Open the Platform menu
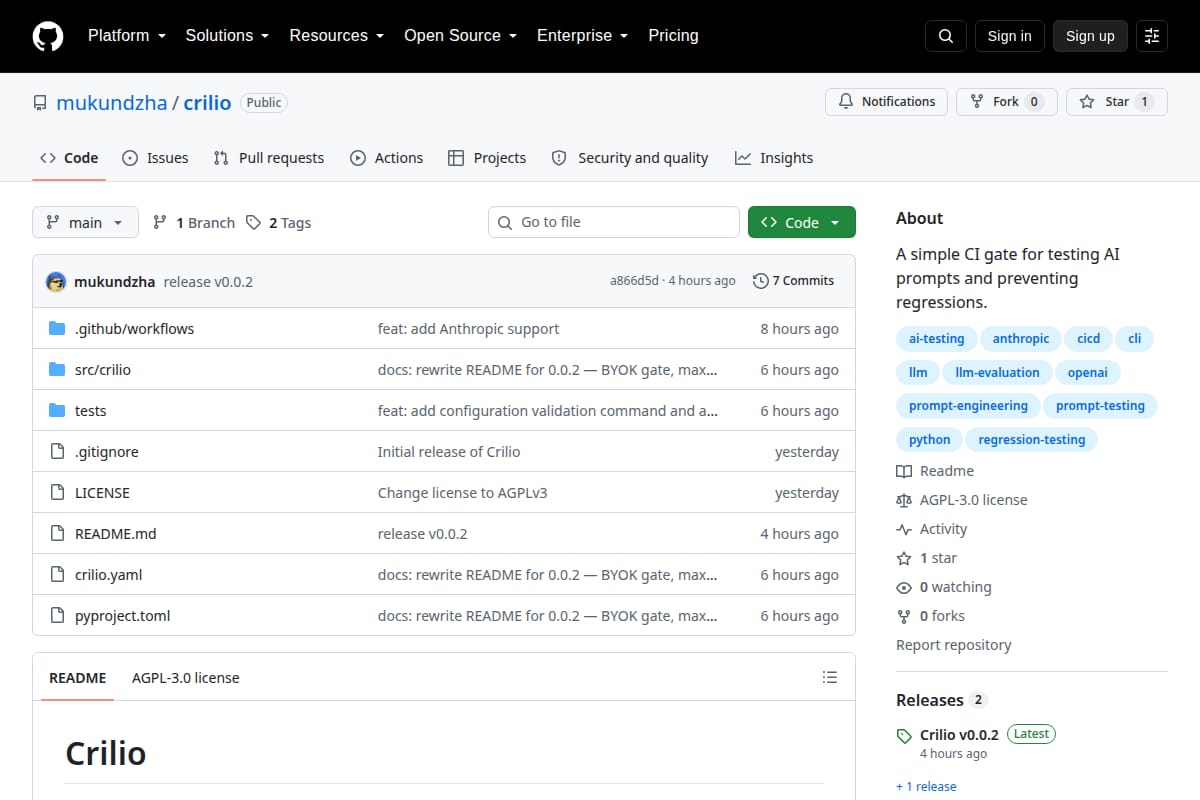1200x800 pixels. [126, 35]
